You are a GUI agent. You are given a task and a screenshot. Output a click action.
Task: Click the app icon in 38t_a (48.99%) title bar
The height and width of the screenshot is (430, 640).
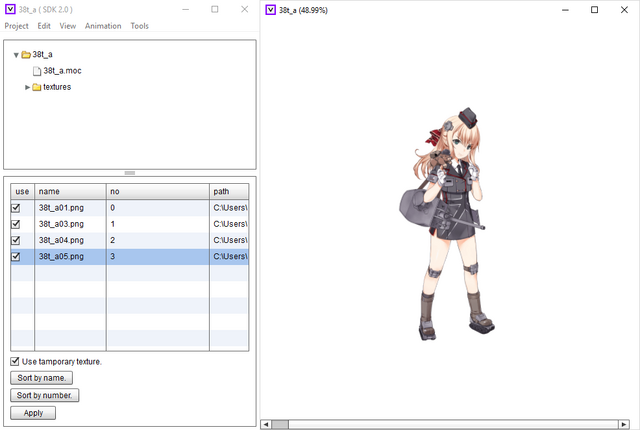point(271,9)
